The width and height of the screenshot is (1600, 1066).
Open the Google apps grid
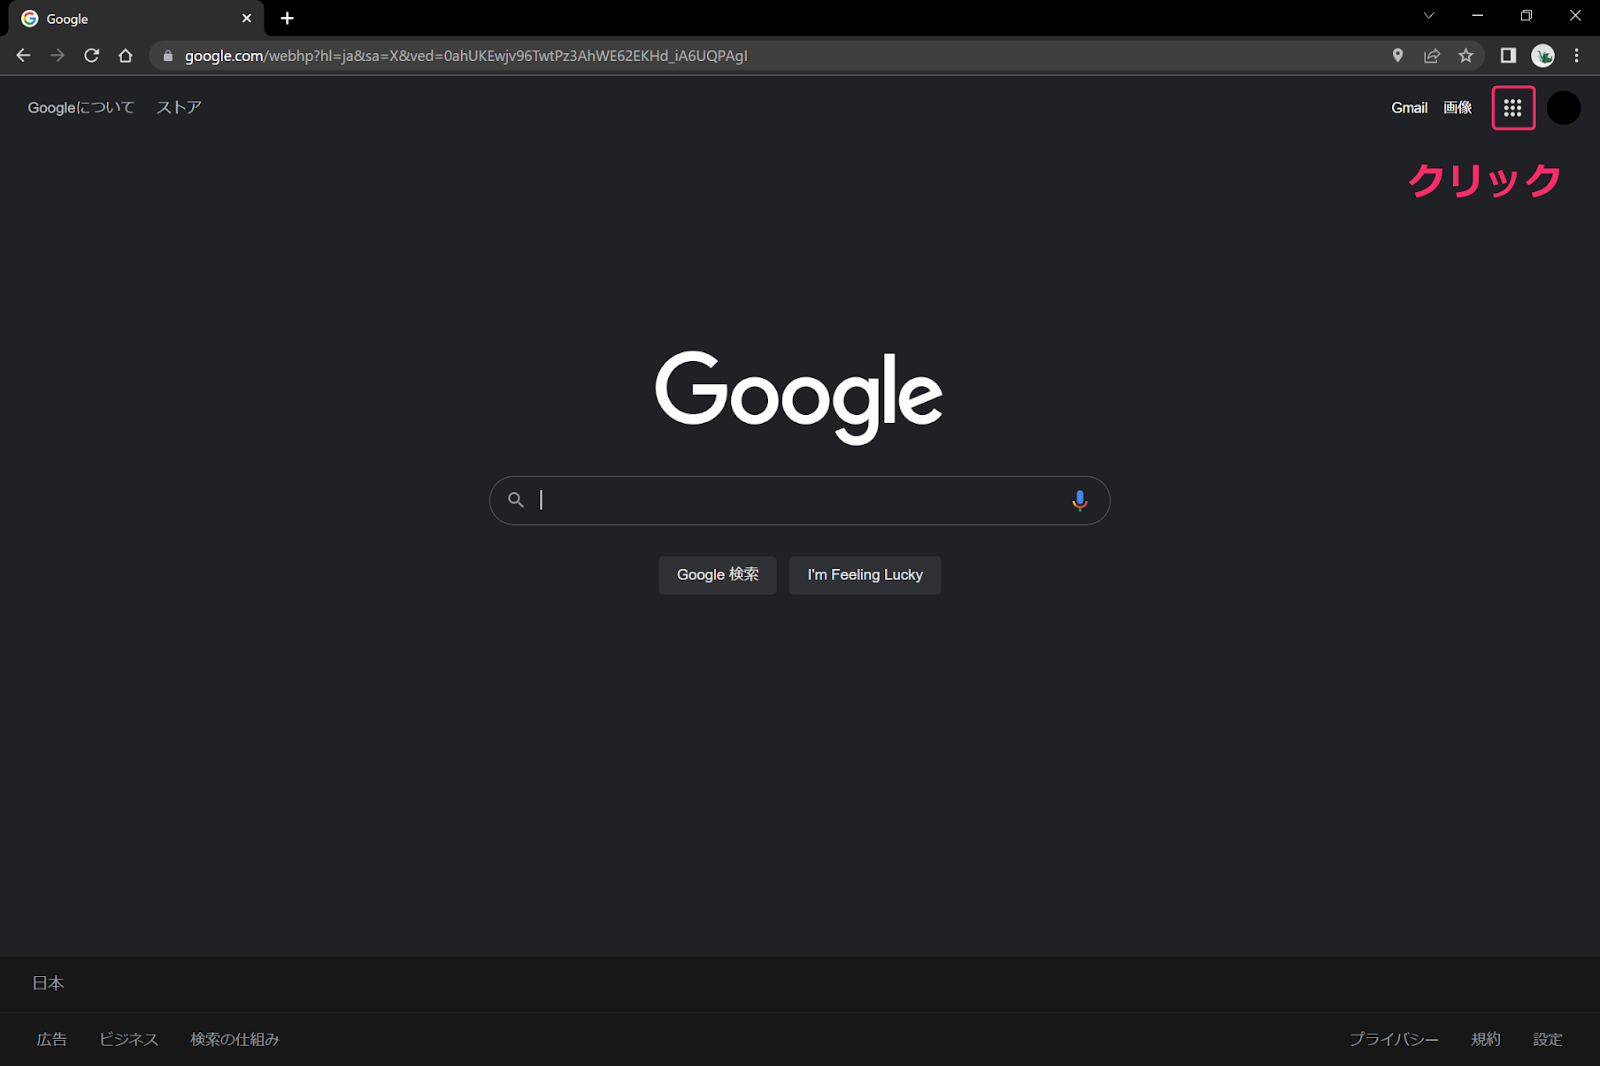tap(1513, 108)
